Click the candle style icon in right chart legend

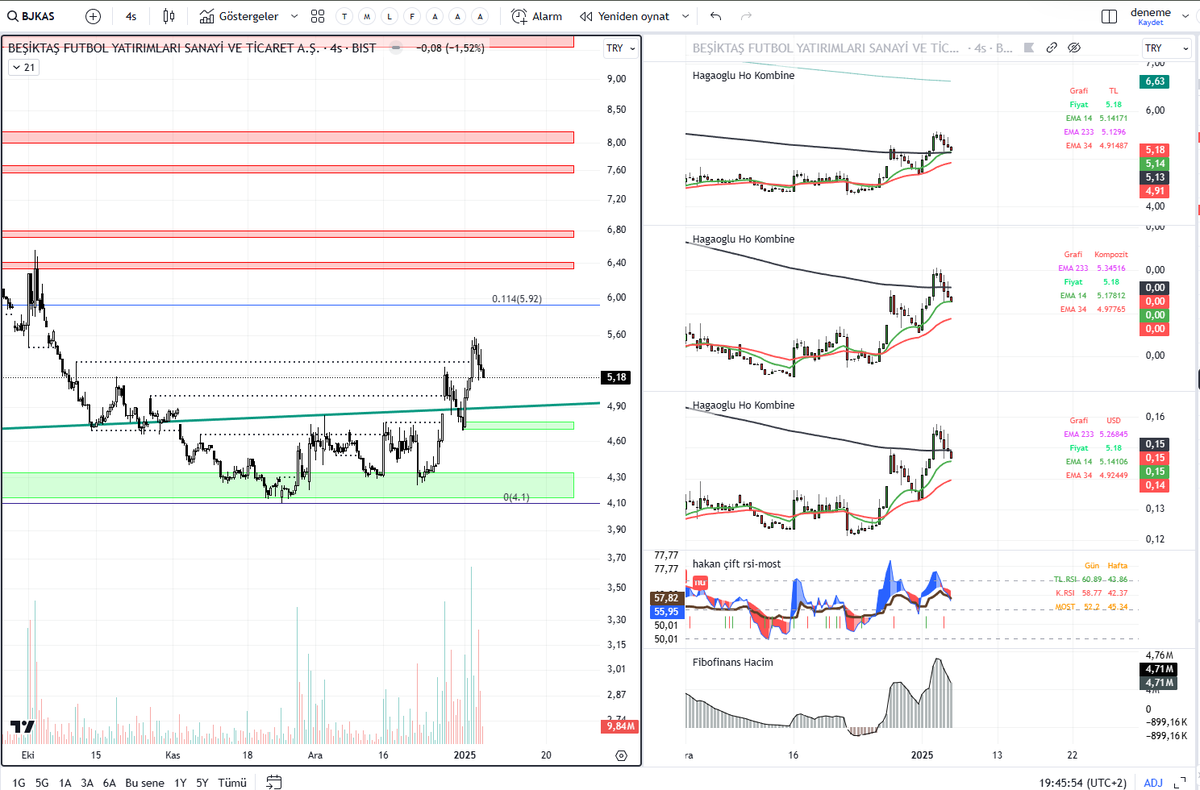(1030, 47)
